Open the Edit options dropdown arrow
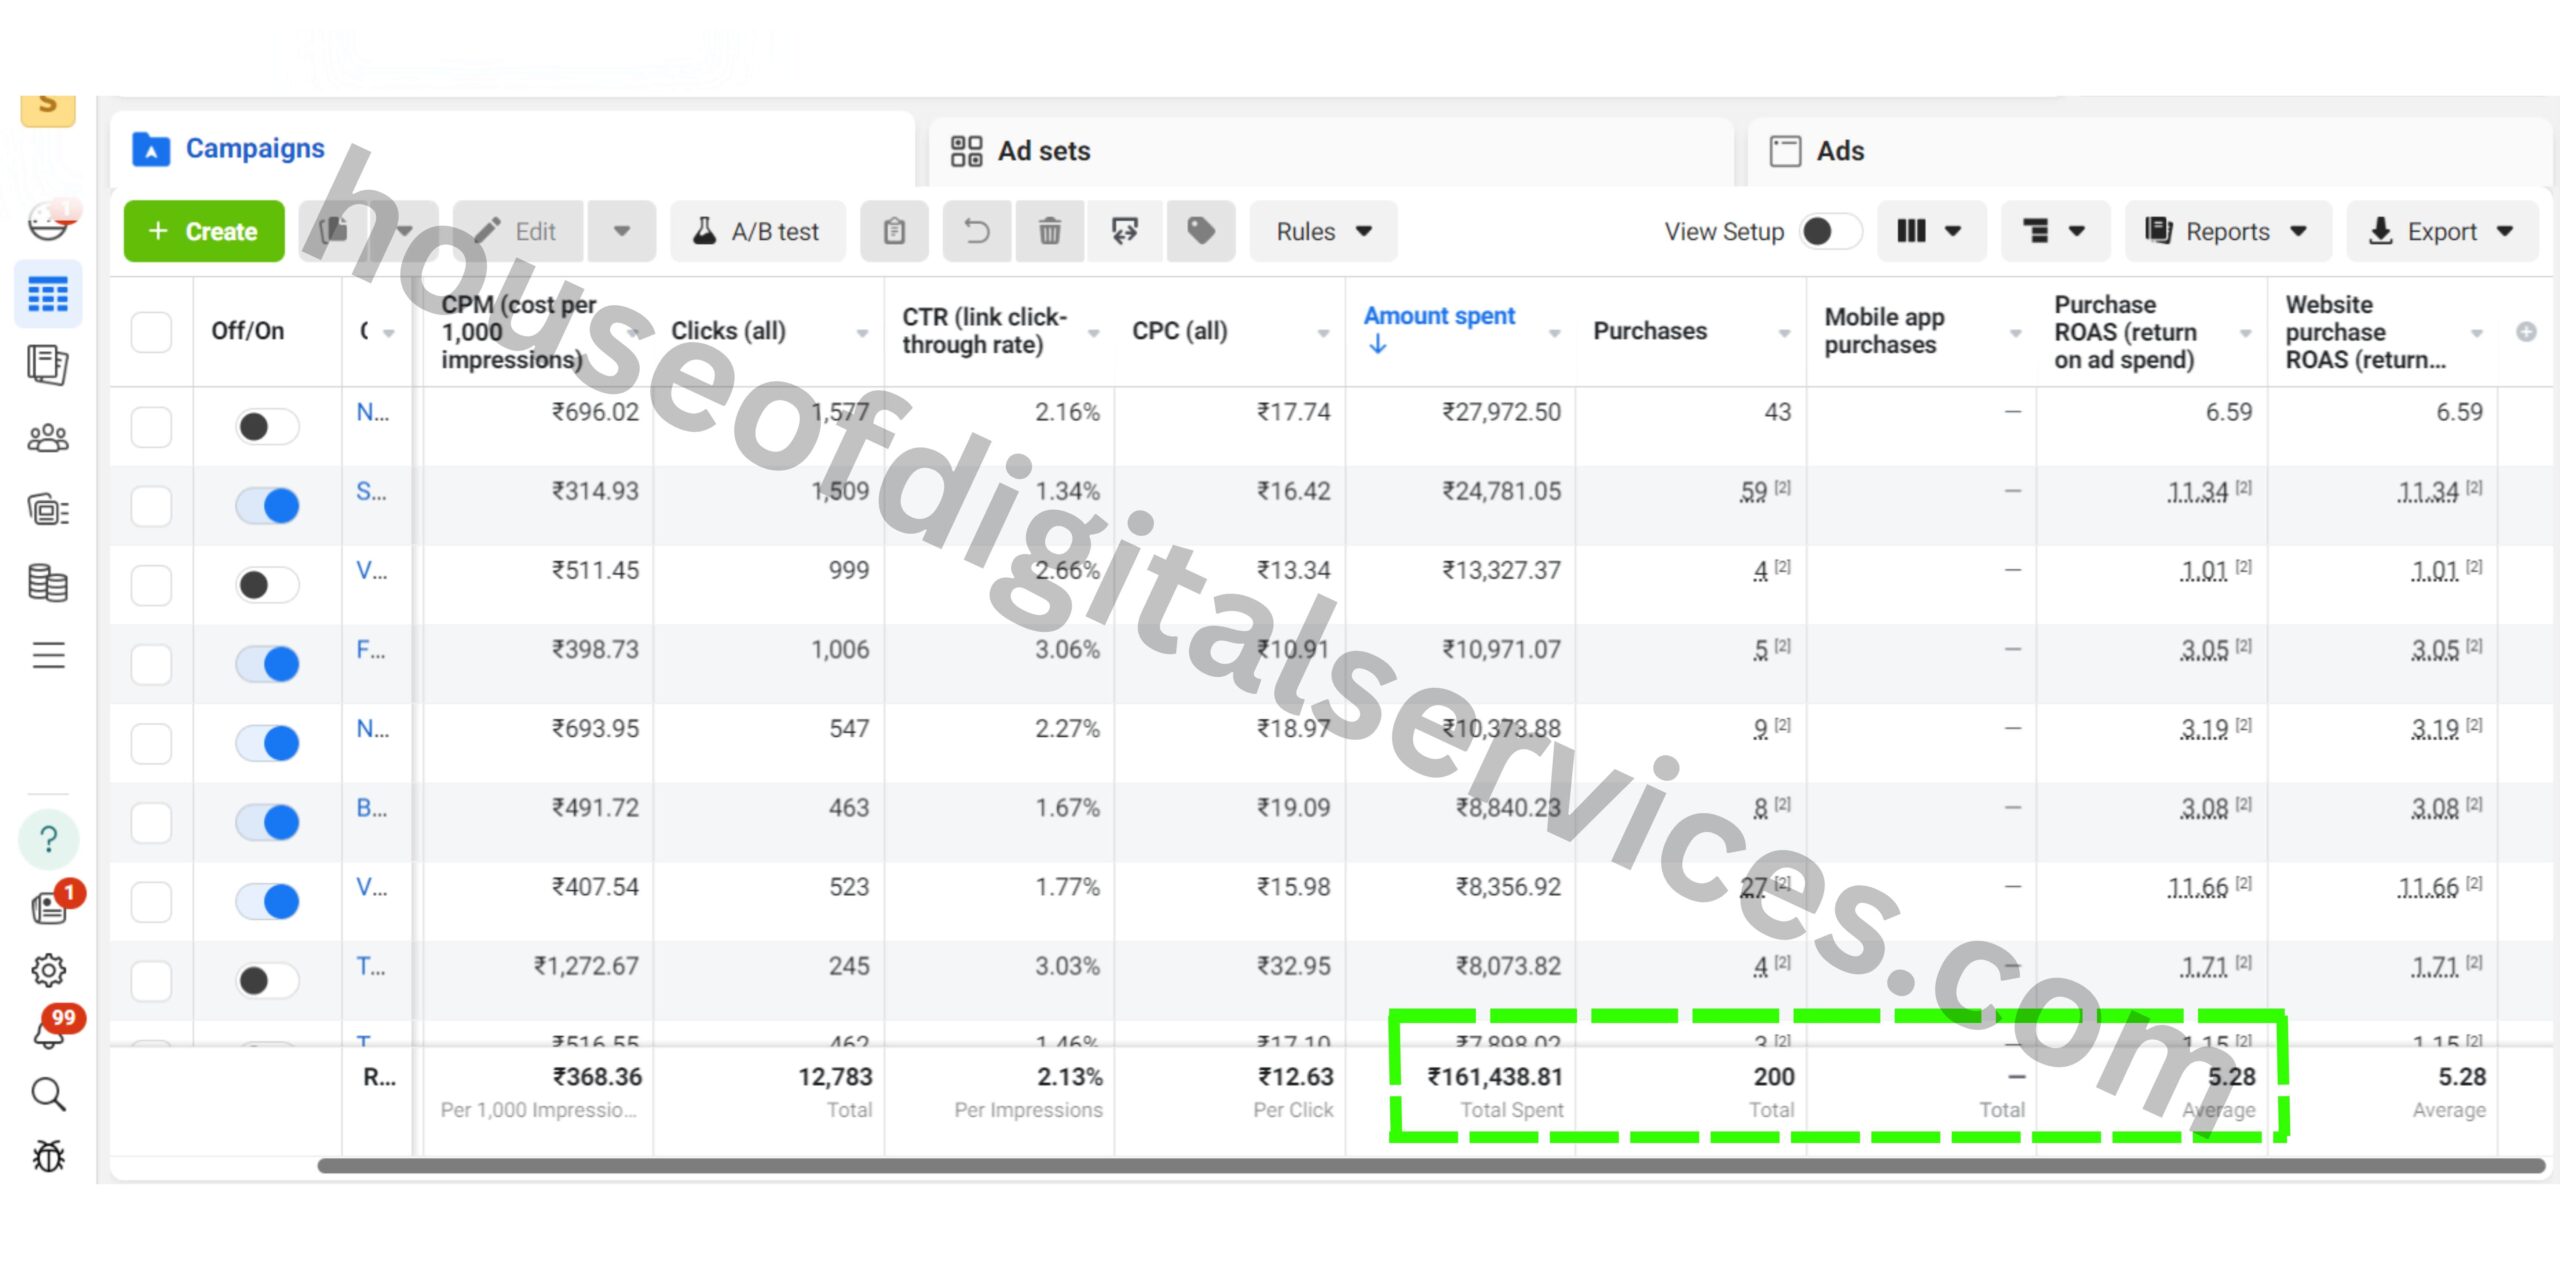The height and width of the screenshot is (1280, 2560). (622, 231)
